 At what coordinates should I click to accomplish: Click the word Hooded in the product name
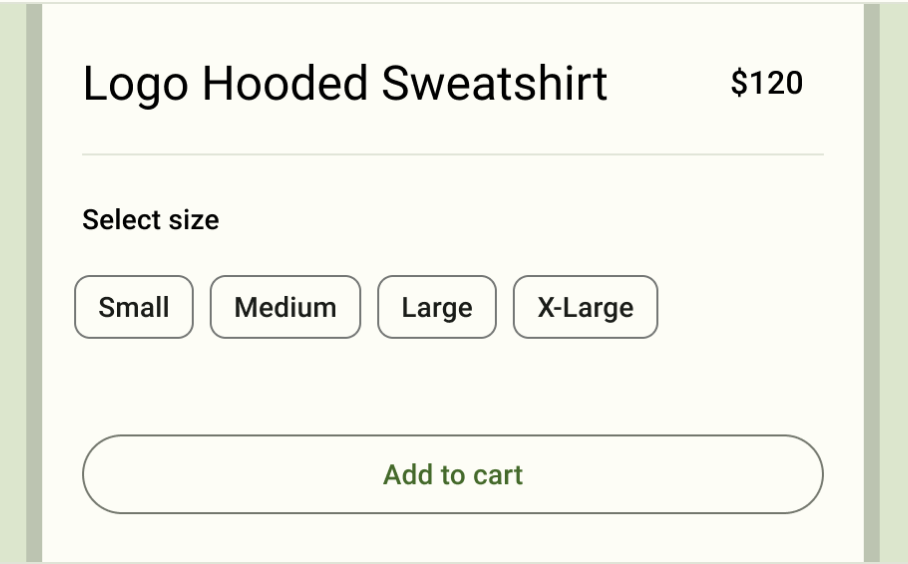[x=285, y=84]
